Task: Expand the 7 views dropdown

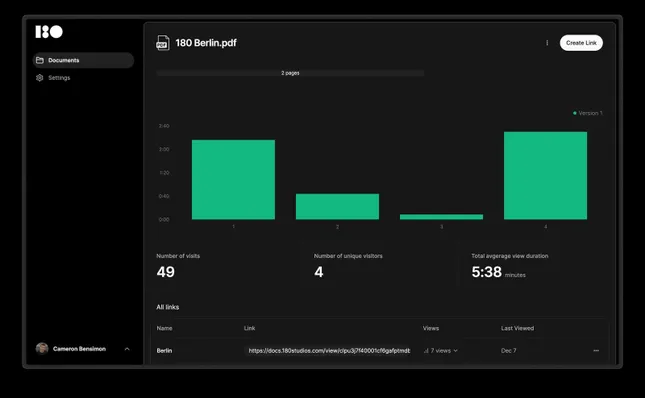Action: pyautogui.click(x=441, y=351)
